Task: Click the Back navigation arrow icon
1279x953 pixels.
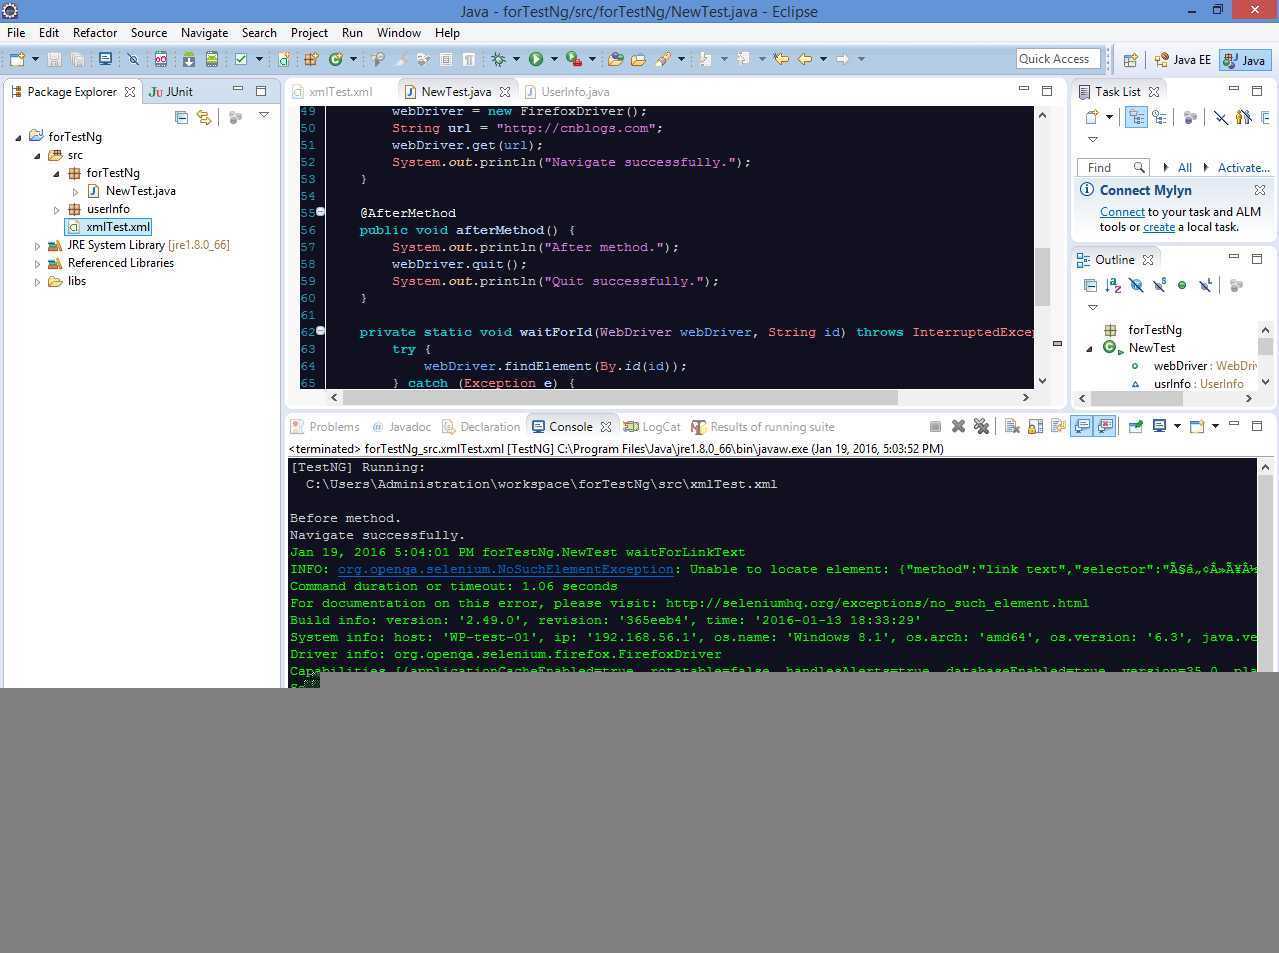Action: (x=805, y=59)
